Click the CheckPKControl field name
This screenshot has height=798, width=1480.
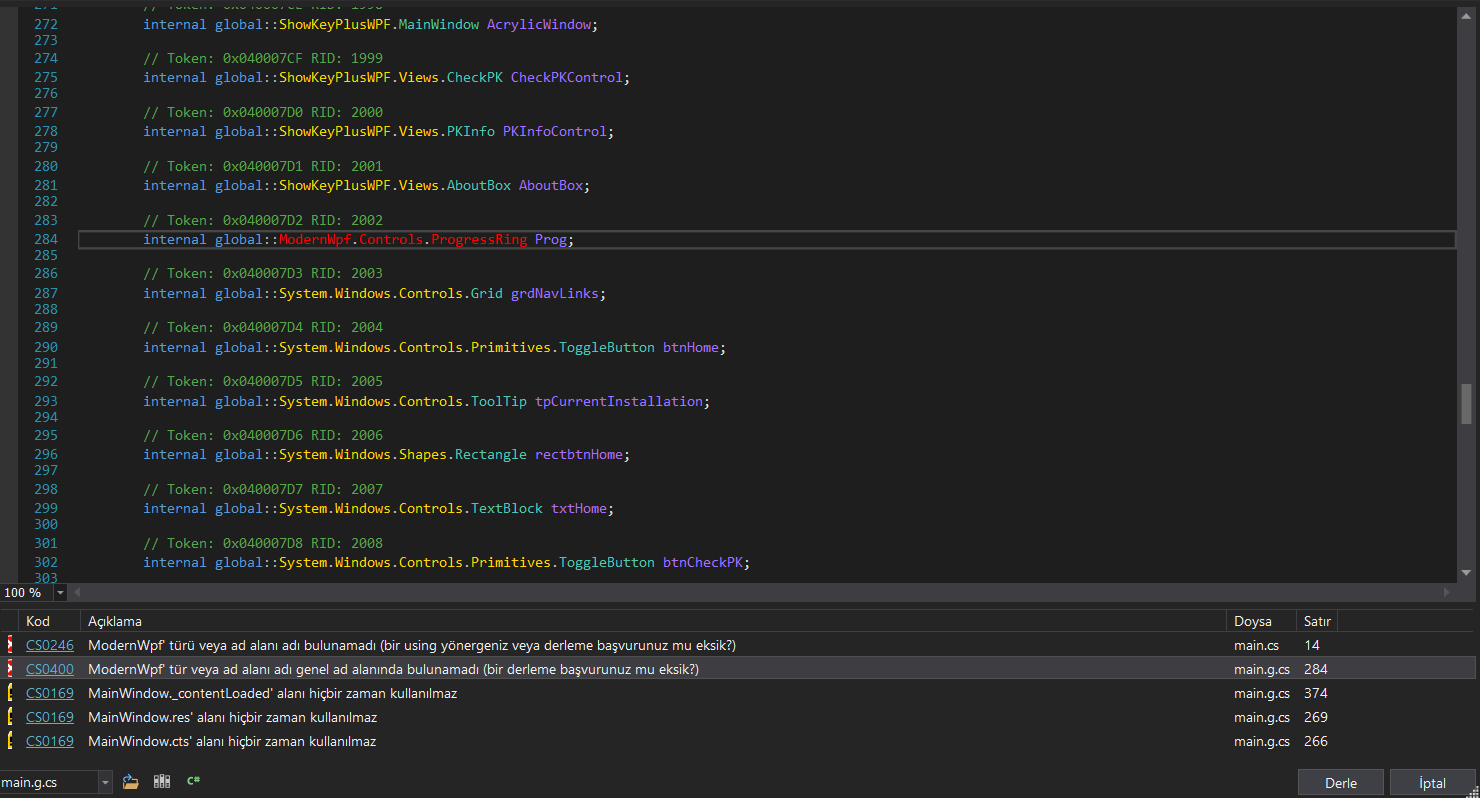(x=567, y=77)
